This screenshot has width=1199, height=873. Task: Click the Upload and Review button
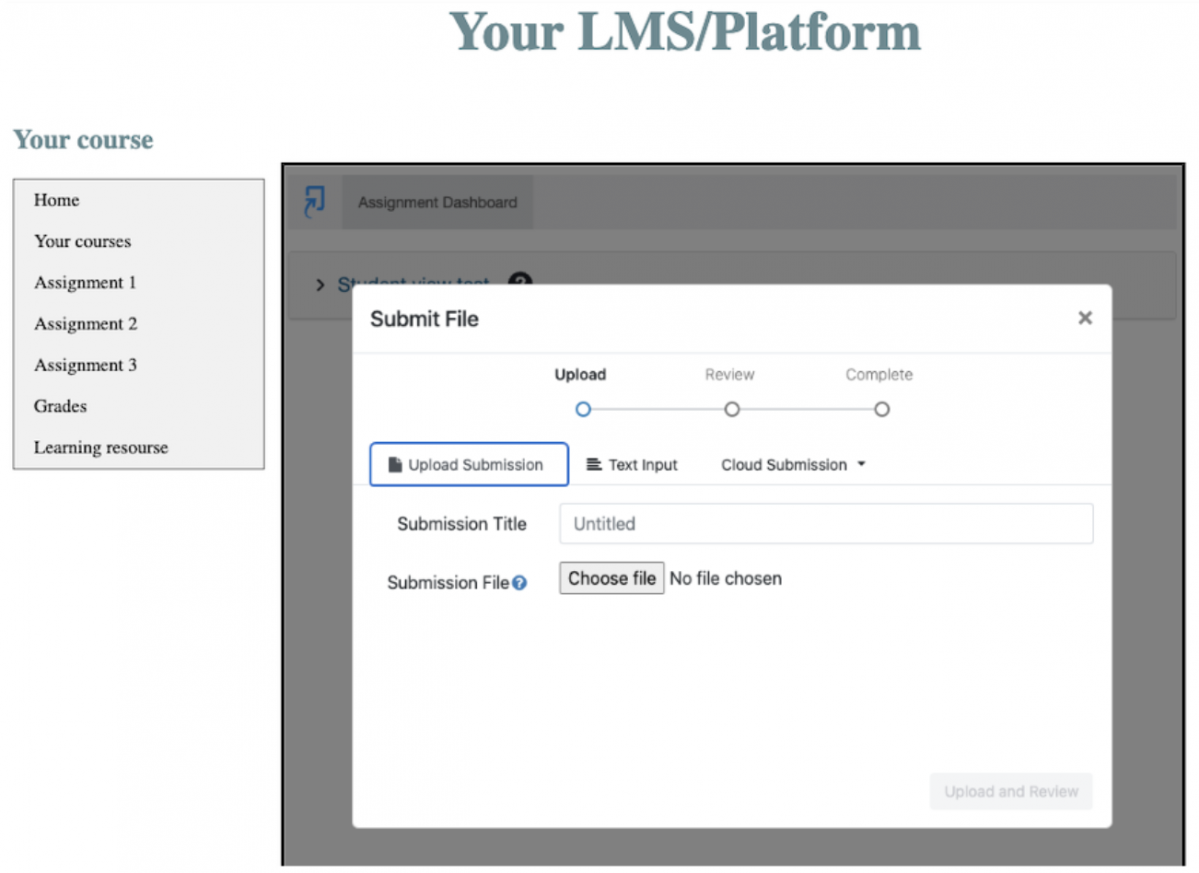coord(1011,791)
